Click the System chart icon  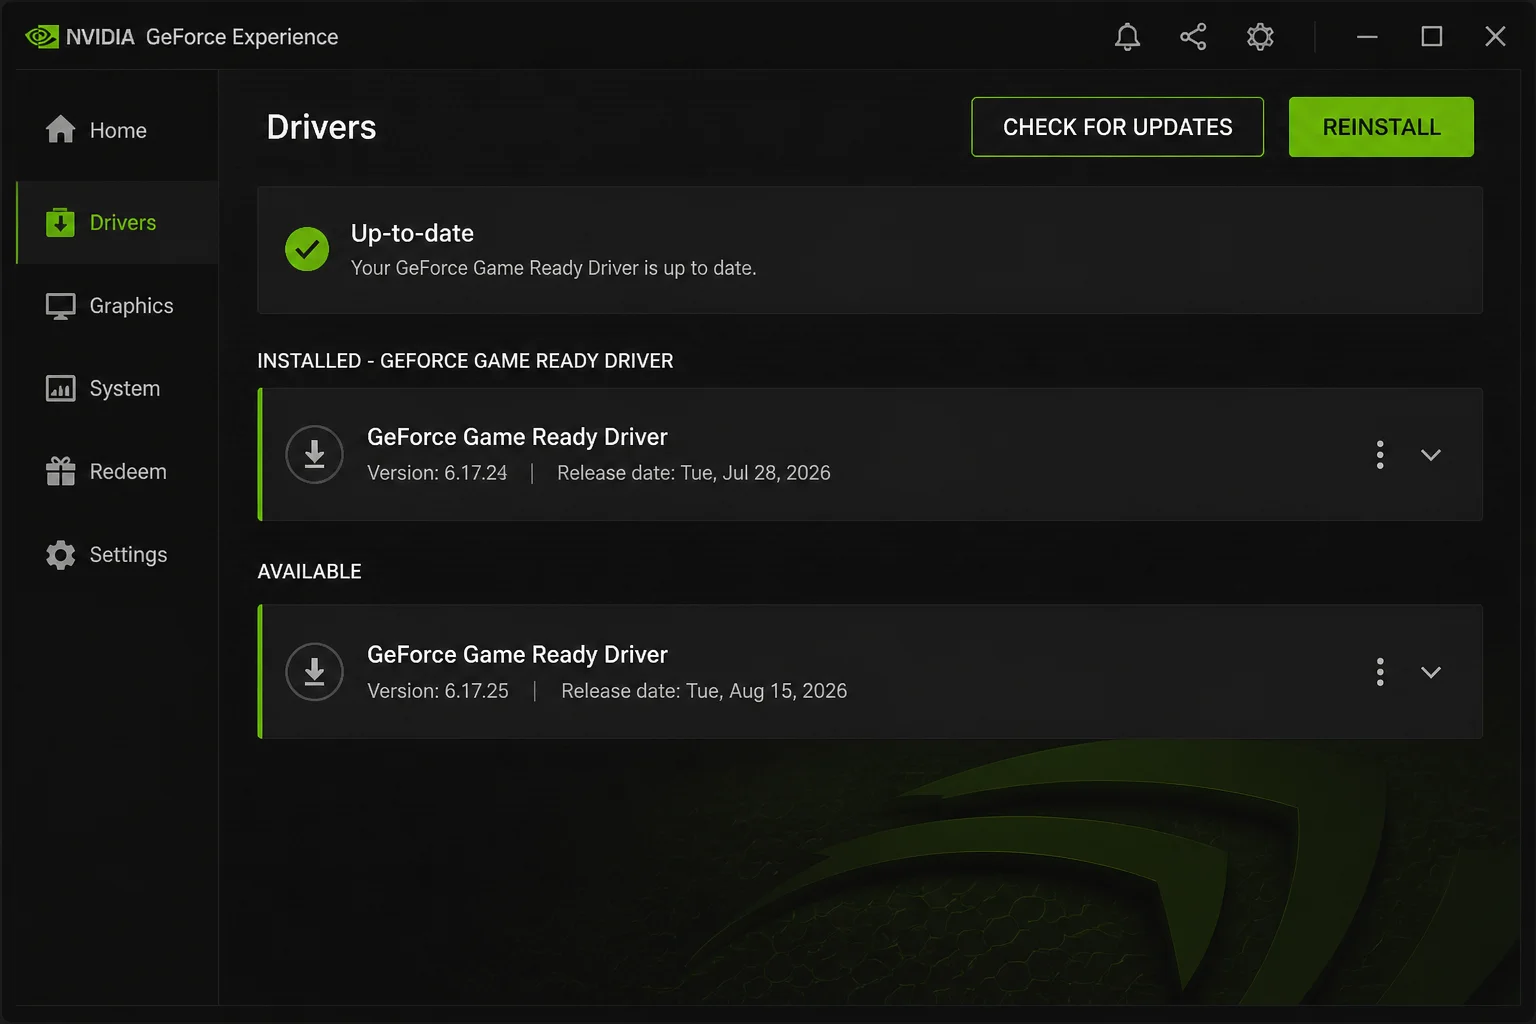pyautogui.click(x=60, y=388)
